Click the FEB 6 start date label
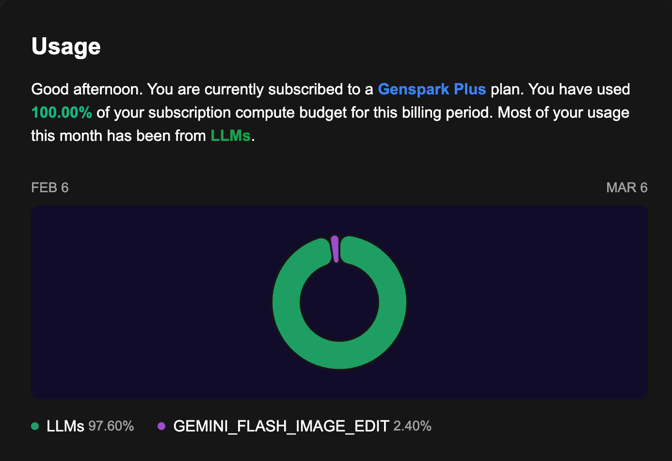 click(50, 188)
